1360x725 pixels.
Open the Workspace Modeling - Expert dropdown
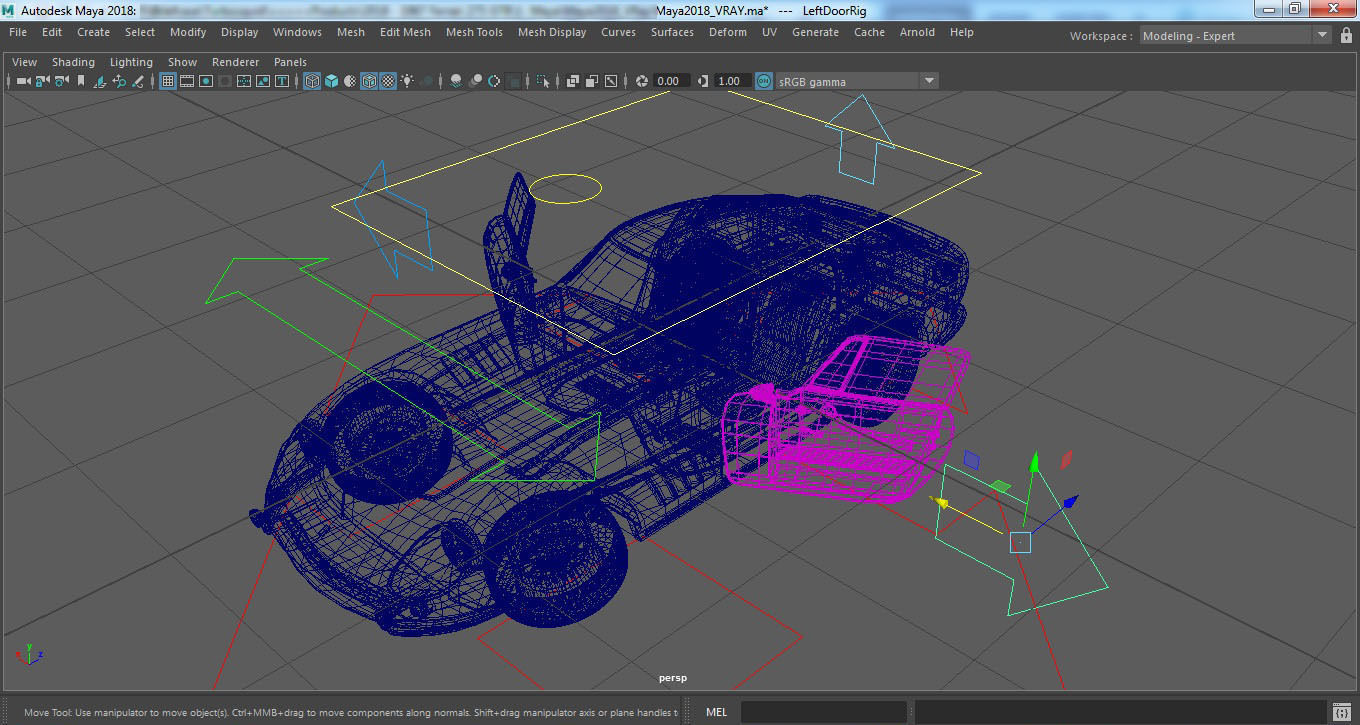tap(1236, 35)
